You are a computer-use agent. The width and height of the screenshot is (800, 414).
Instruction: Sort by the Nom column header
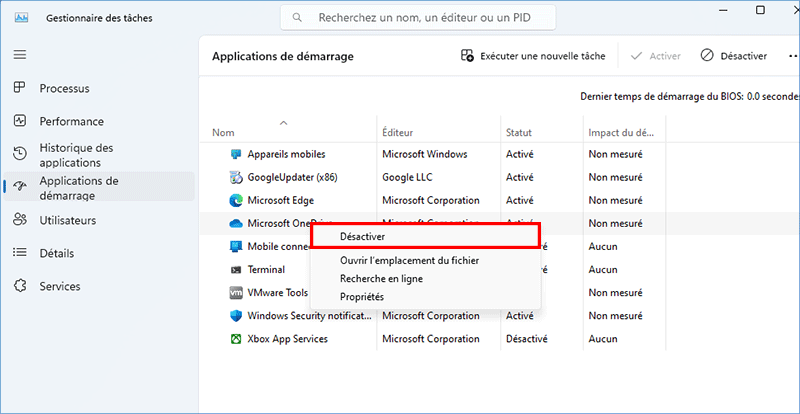coord(223,132)
